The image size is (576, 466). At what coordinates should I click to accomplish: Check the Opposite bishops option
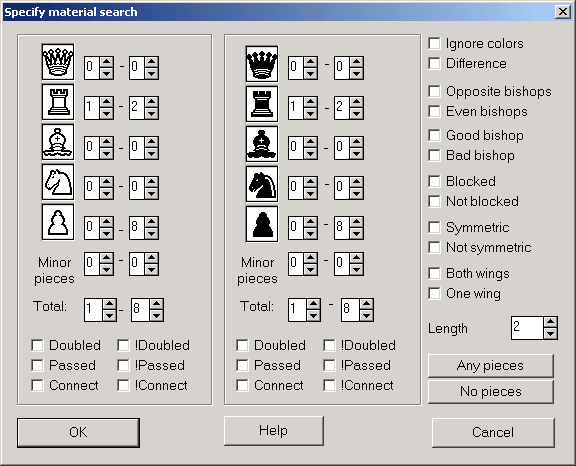(x=434, y=91)
